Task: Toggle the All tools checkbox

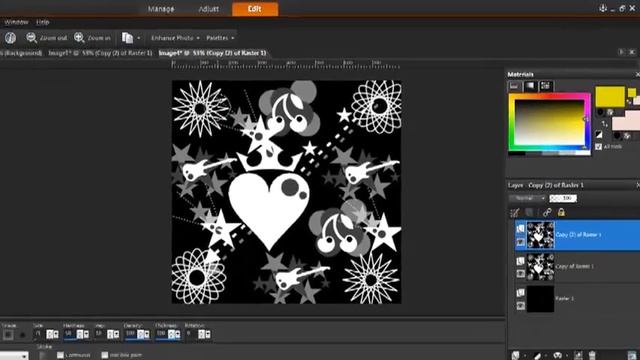Action: pyautogui.click(x=598, y=146)
